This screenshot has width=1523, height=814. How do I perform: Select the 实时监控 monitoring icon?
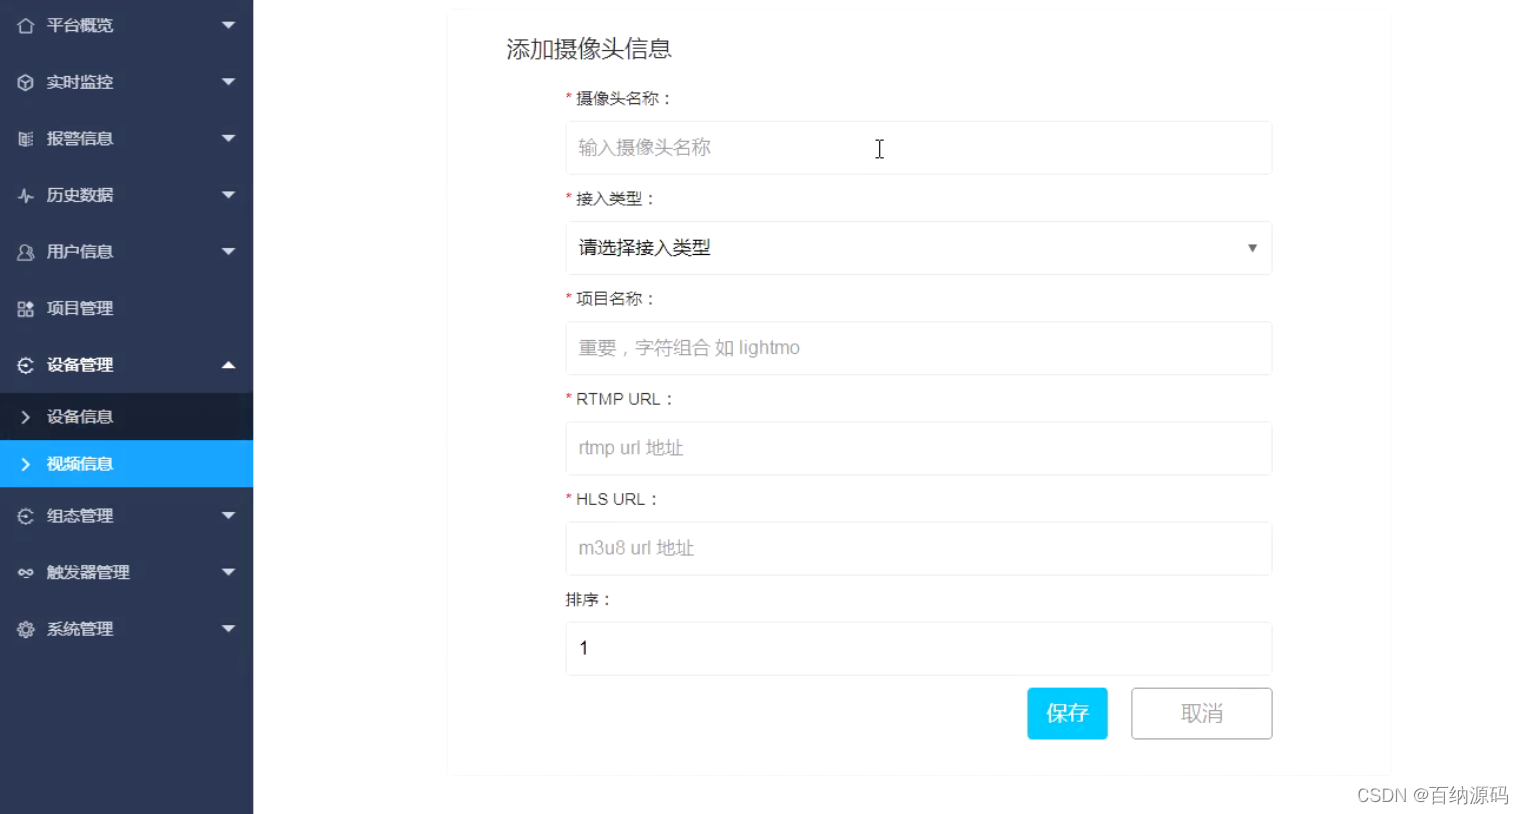pos(24,82)
